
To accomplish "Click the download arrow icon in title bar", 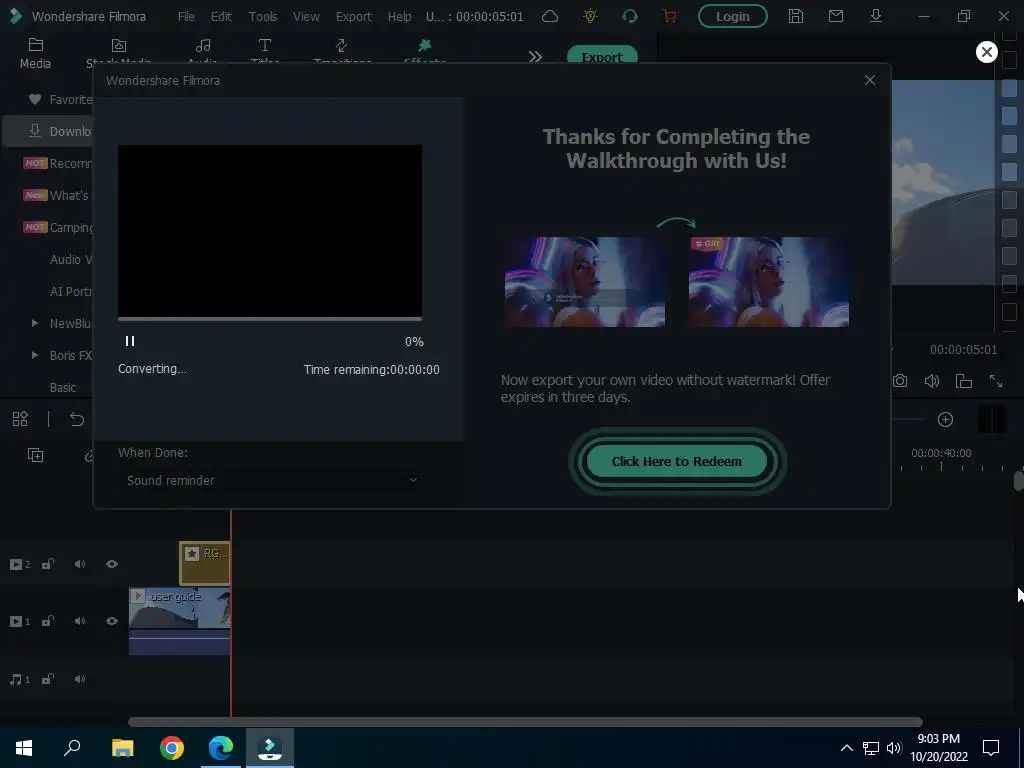I will pos(876,16).
